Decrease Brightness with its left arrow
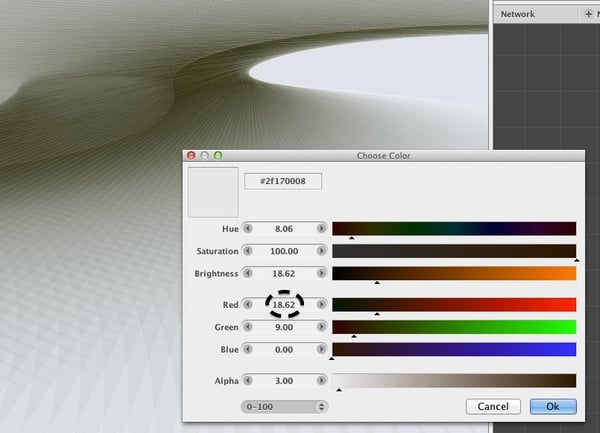The height and width of the screenshot is (433, 600). pos(248,273)
